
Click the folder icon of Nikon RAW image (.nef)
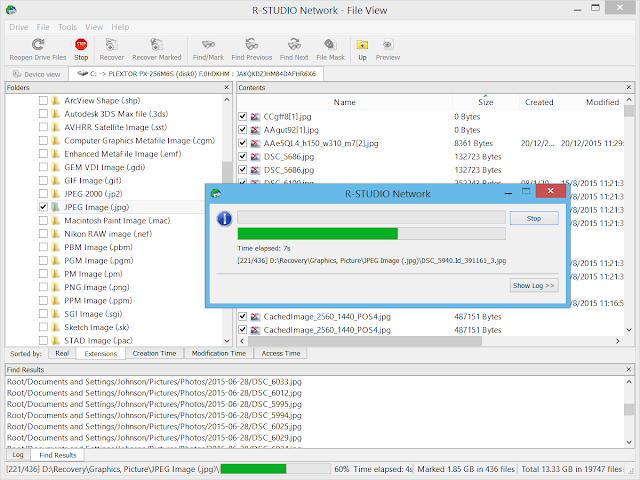56,234
